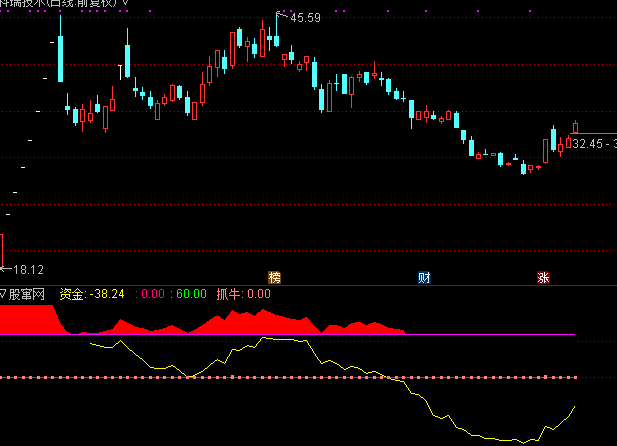Click the 32.45 current price label

point(587,144)
